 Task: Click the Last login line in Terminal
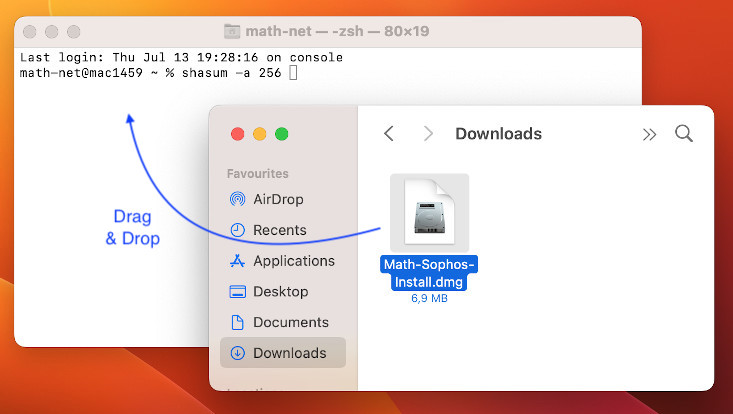(x=181, y=57)
